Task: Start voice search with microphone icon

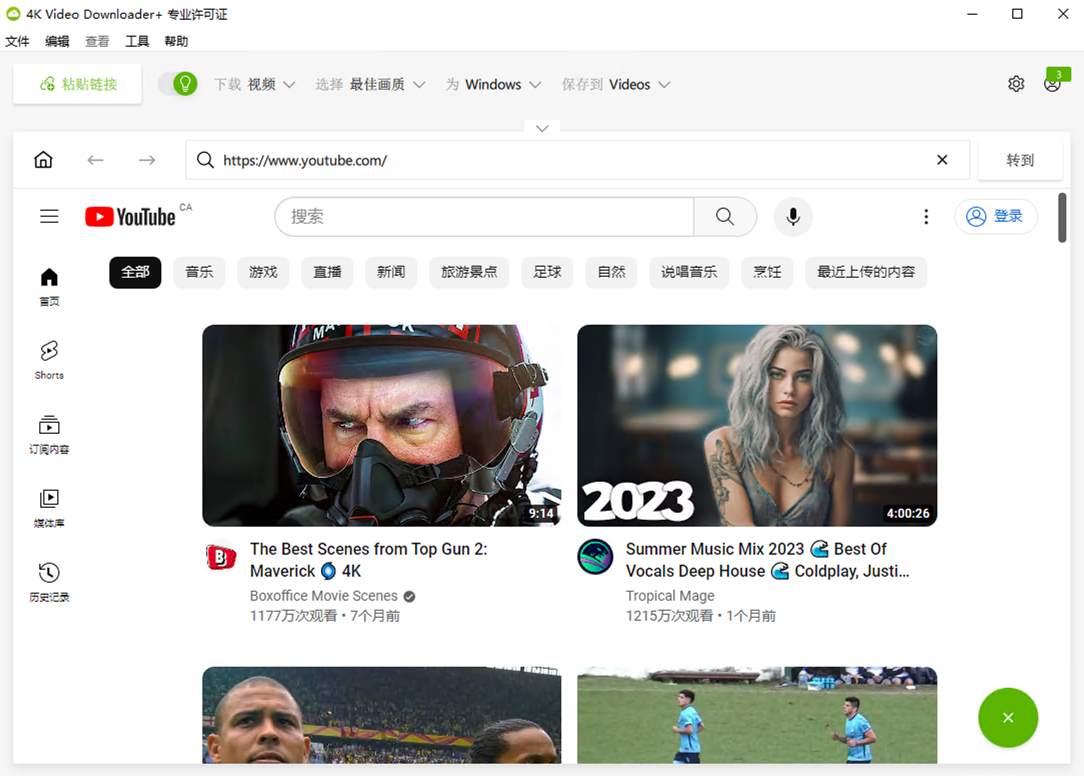Action: 793,216
